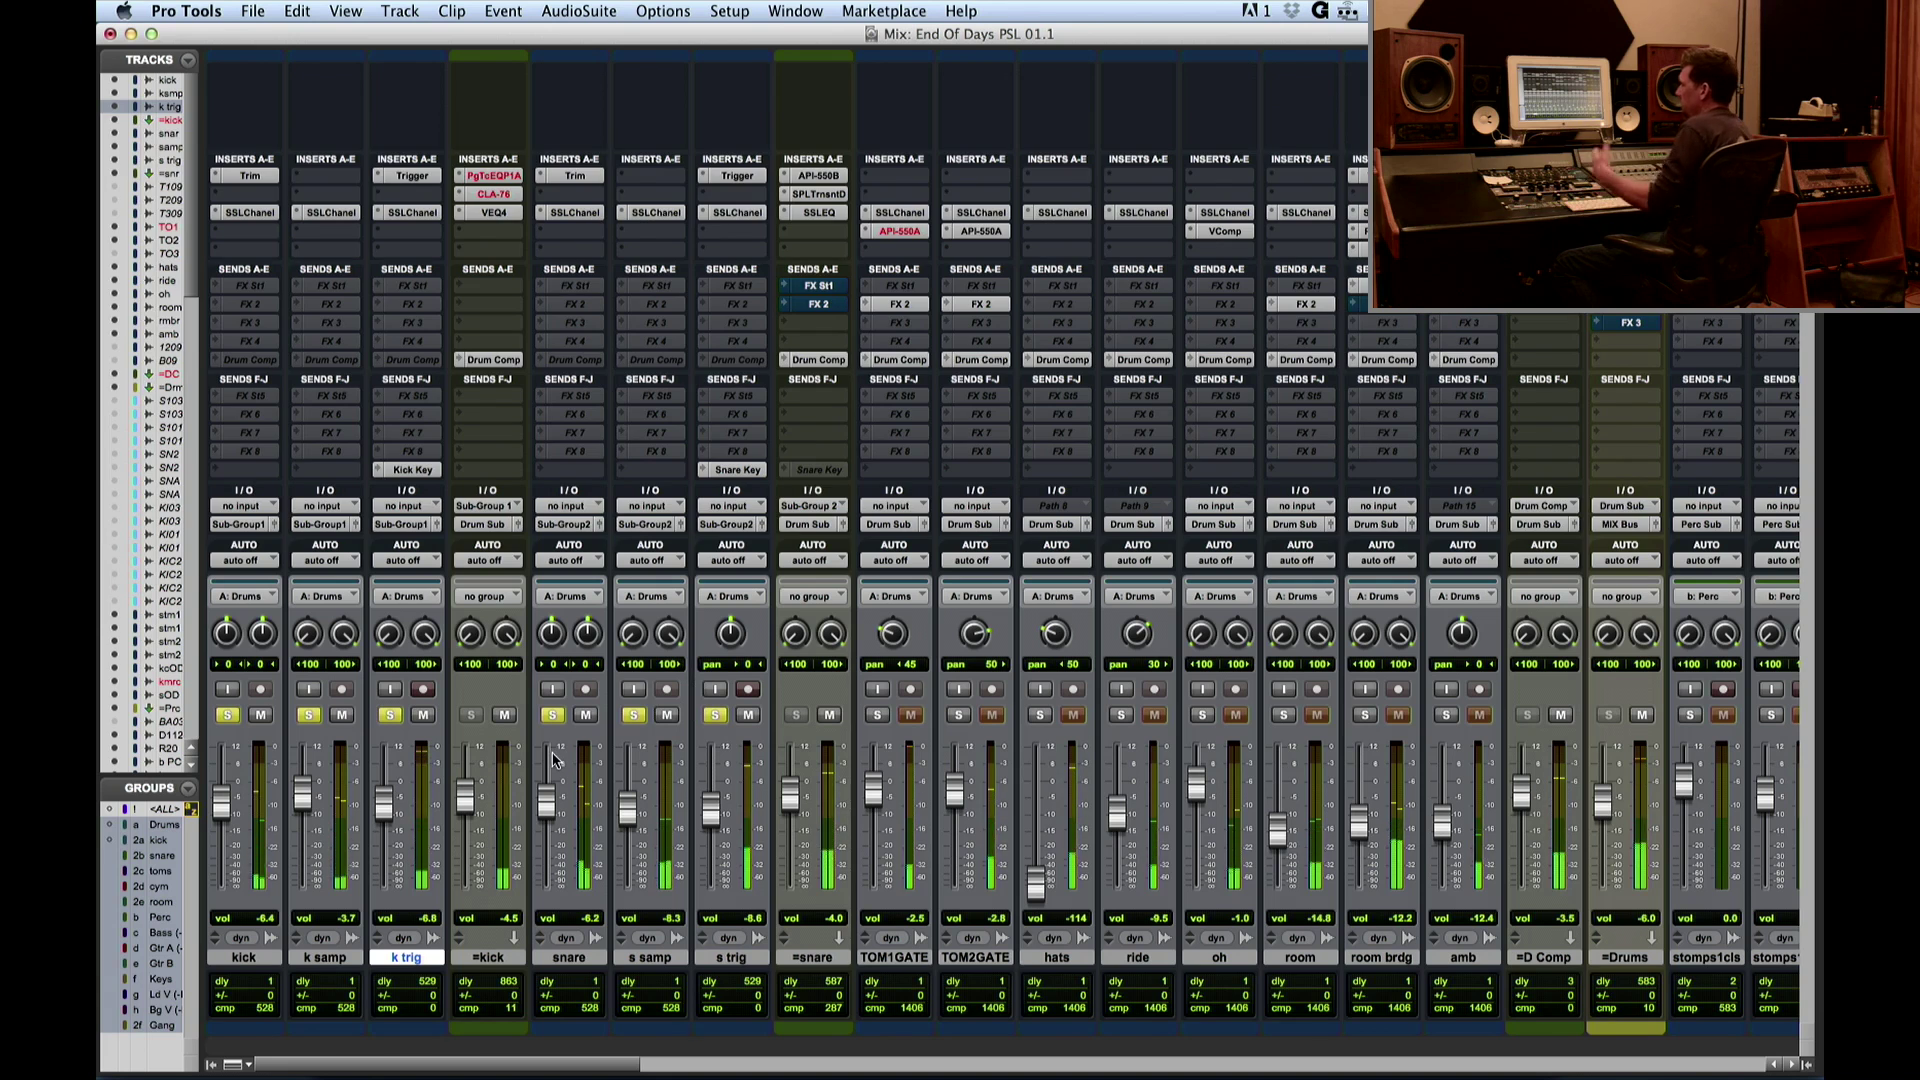Click the mix view selector icon at bottom
The height and width of the screenshot is (1080, 1920).
coord(237,1065)
